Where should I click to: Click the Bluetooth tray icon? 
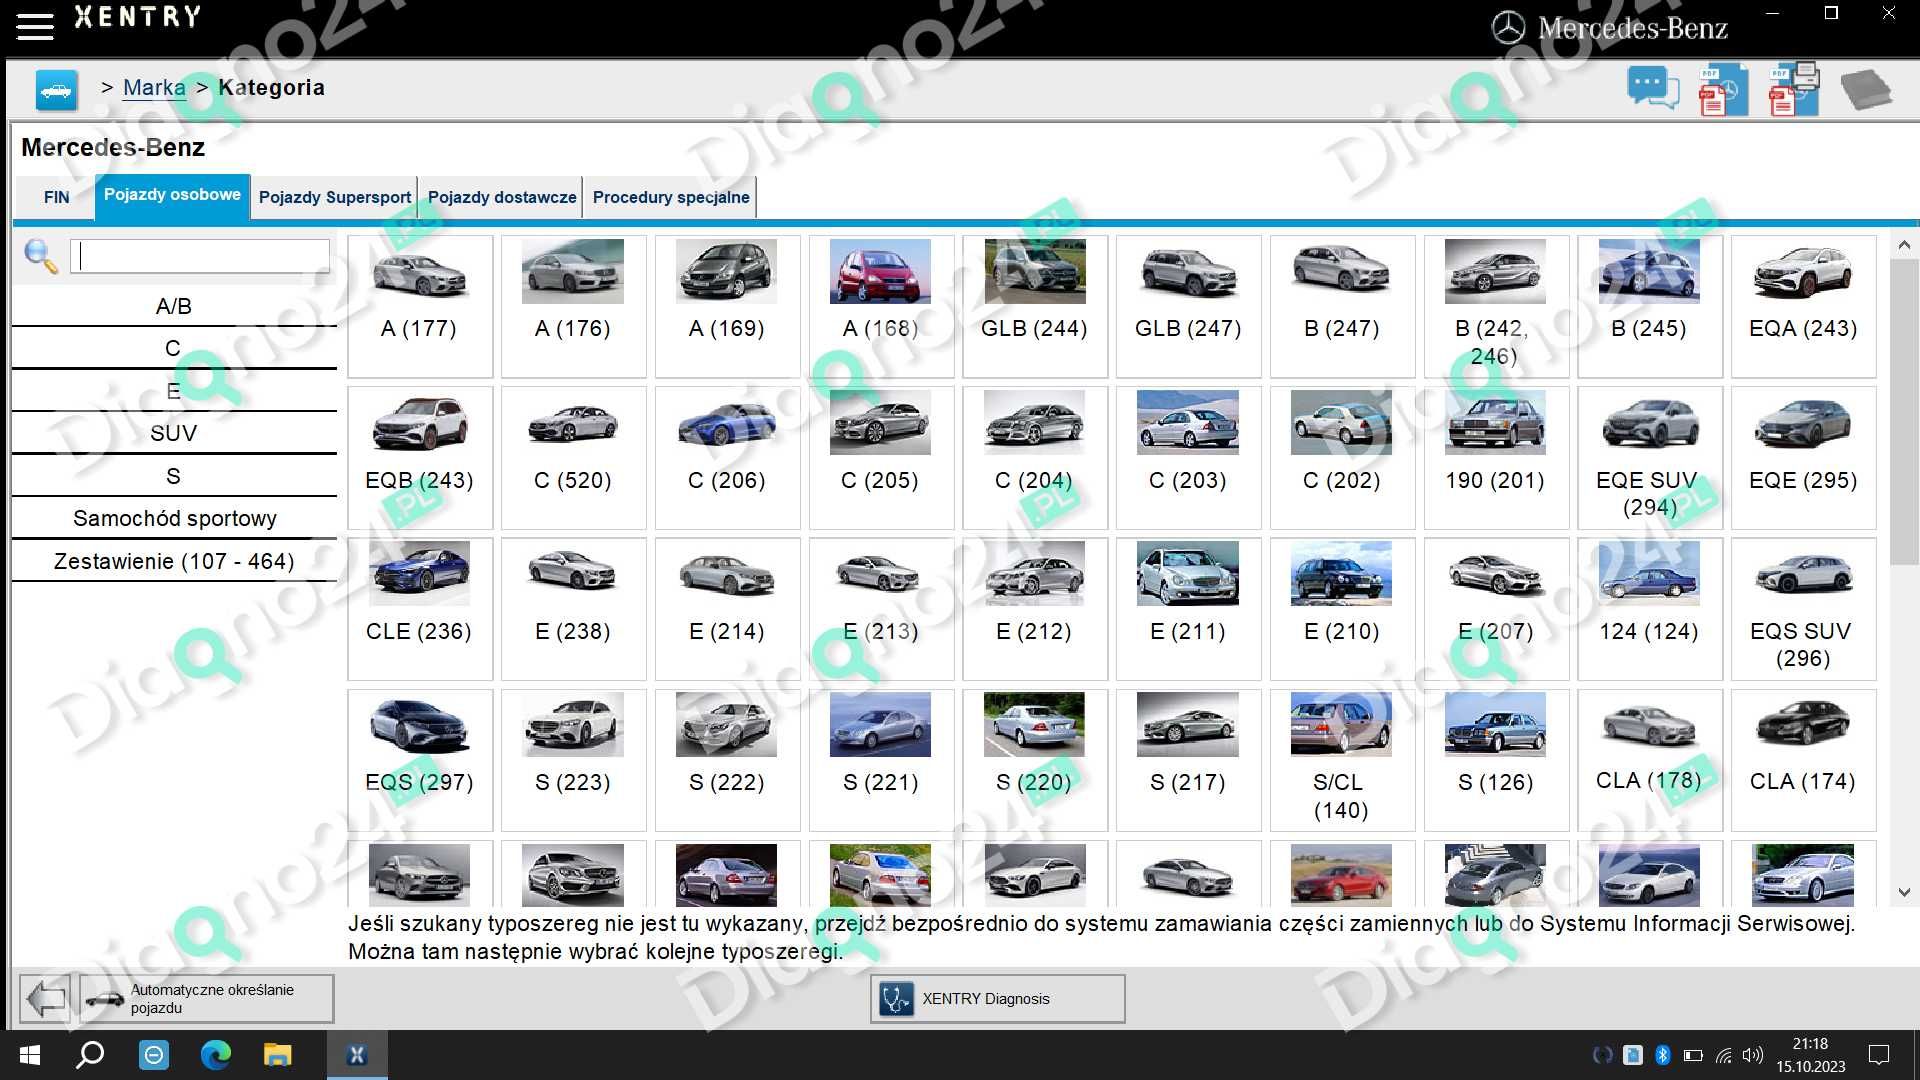coord(1662,1055)
